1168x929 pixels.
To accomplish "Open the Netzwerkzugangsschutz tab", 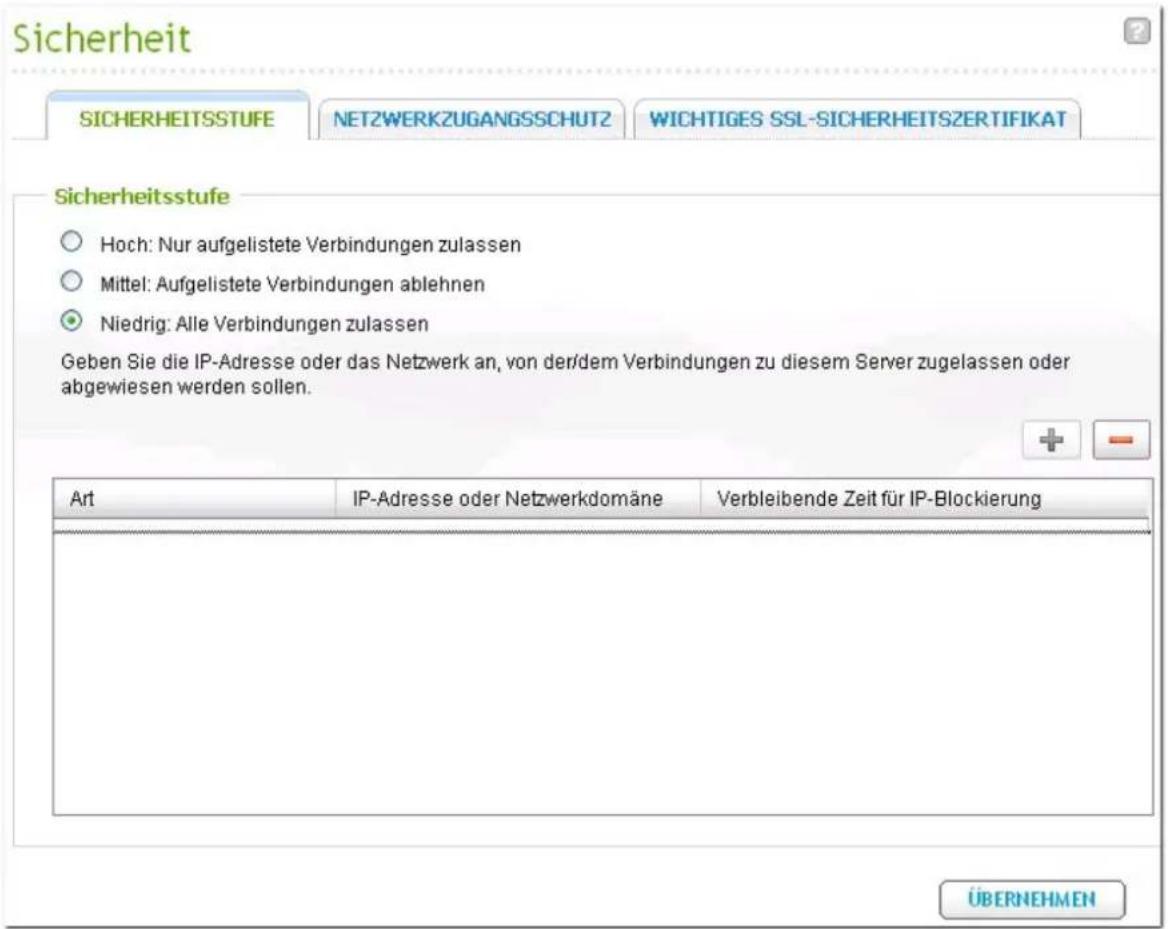I will pos(472,119).
